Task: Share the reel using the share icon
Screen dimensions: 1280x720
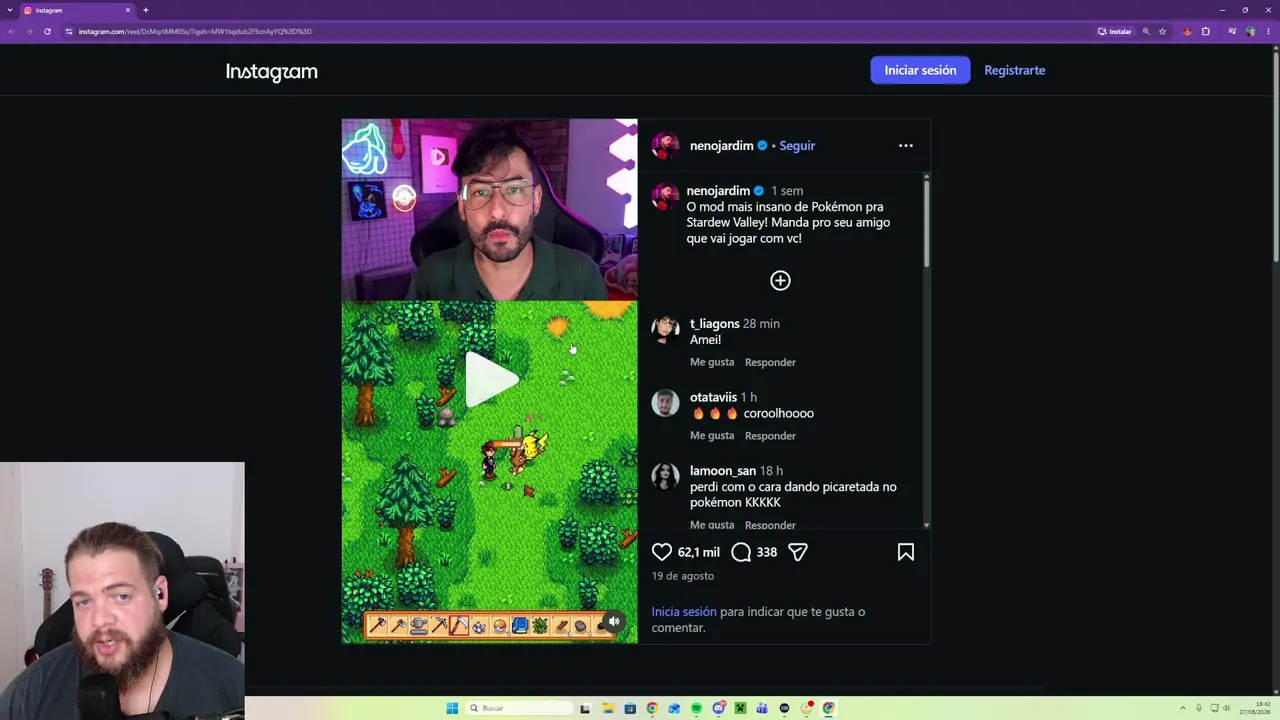Action: (x=798, y=552)
